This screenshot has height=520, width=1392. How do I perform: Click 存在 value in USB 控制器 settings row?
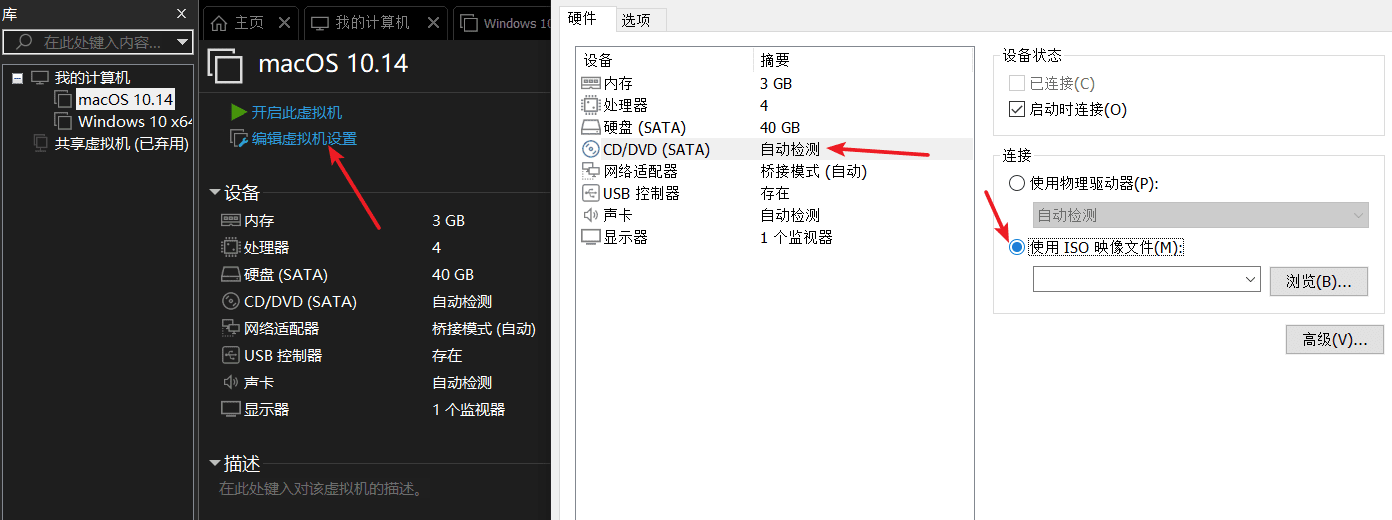pos(774,194)
